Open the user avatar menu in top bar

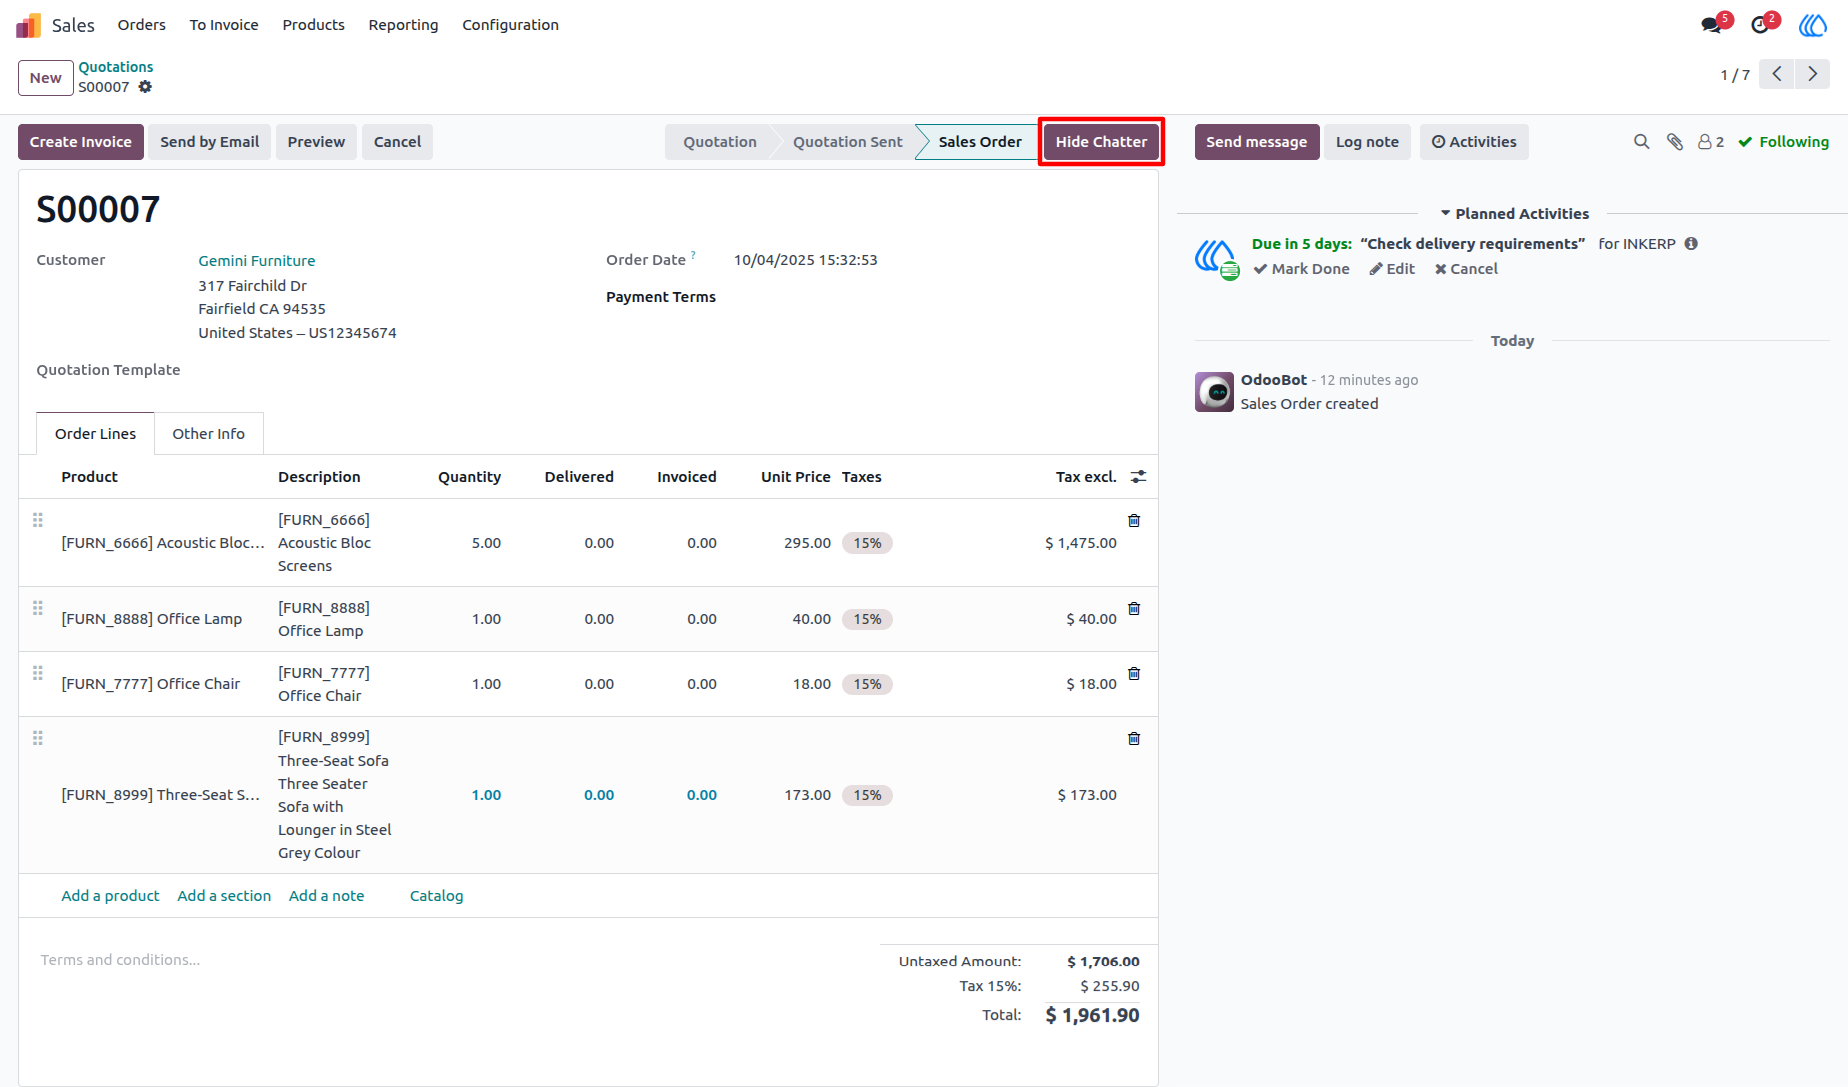pyautogui.click(x=1813, y=25)
